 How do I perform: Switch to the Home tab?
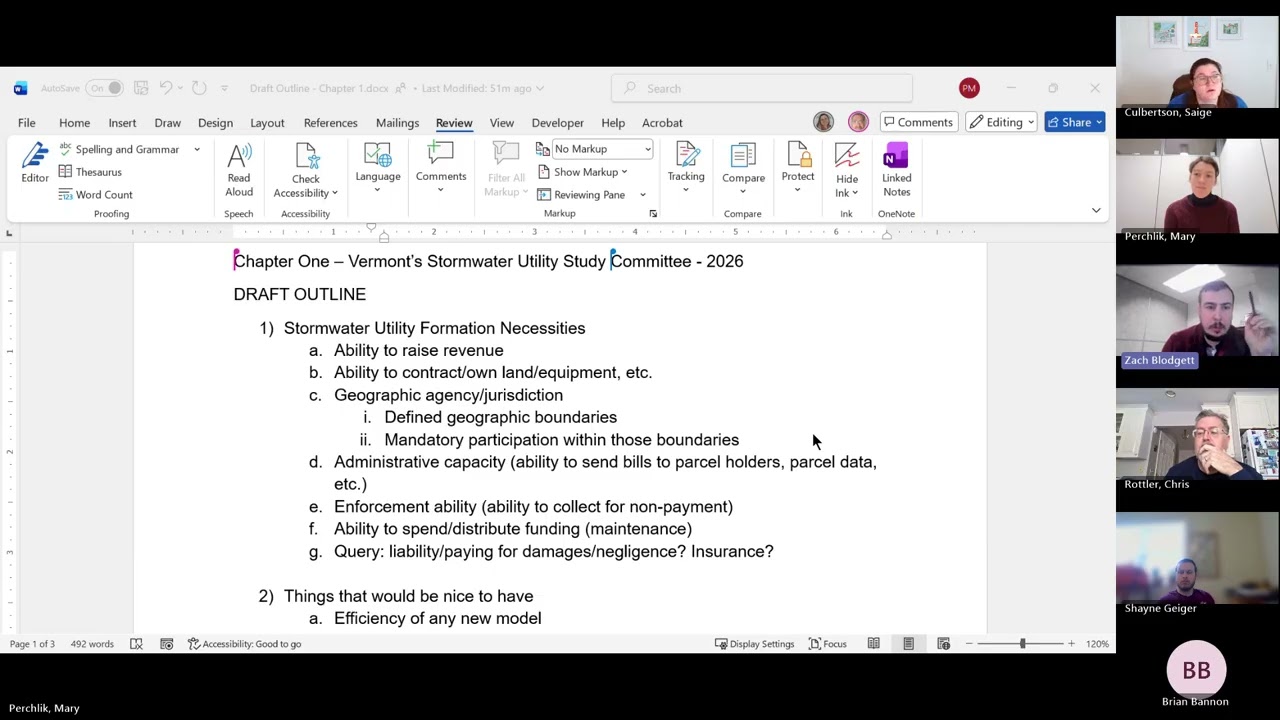74,122
